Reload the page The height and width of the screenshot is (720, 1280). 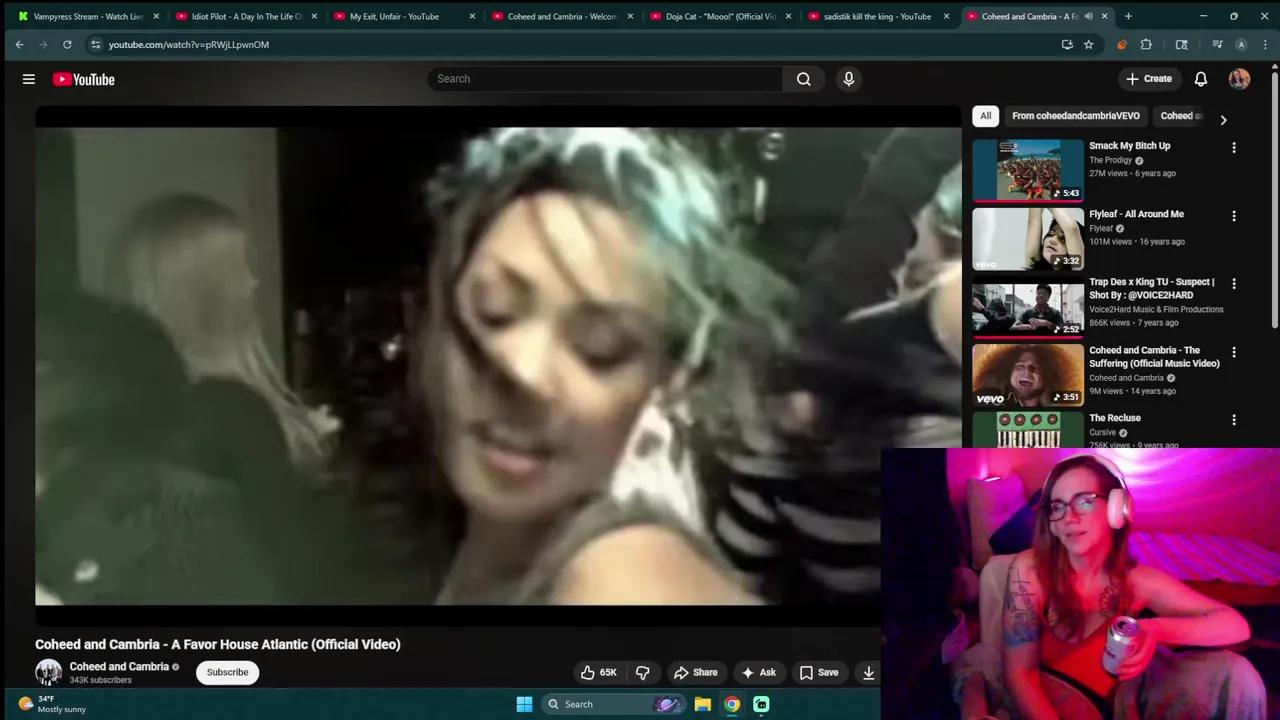click(67, 44)
